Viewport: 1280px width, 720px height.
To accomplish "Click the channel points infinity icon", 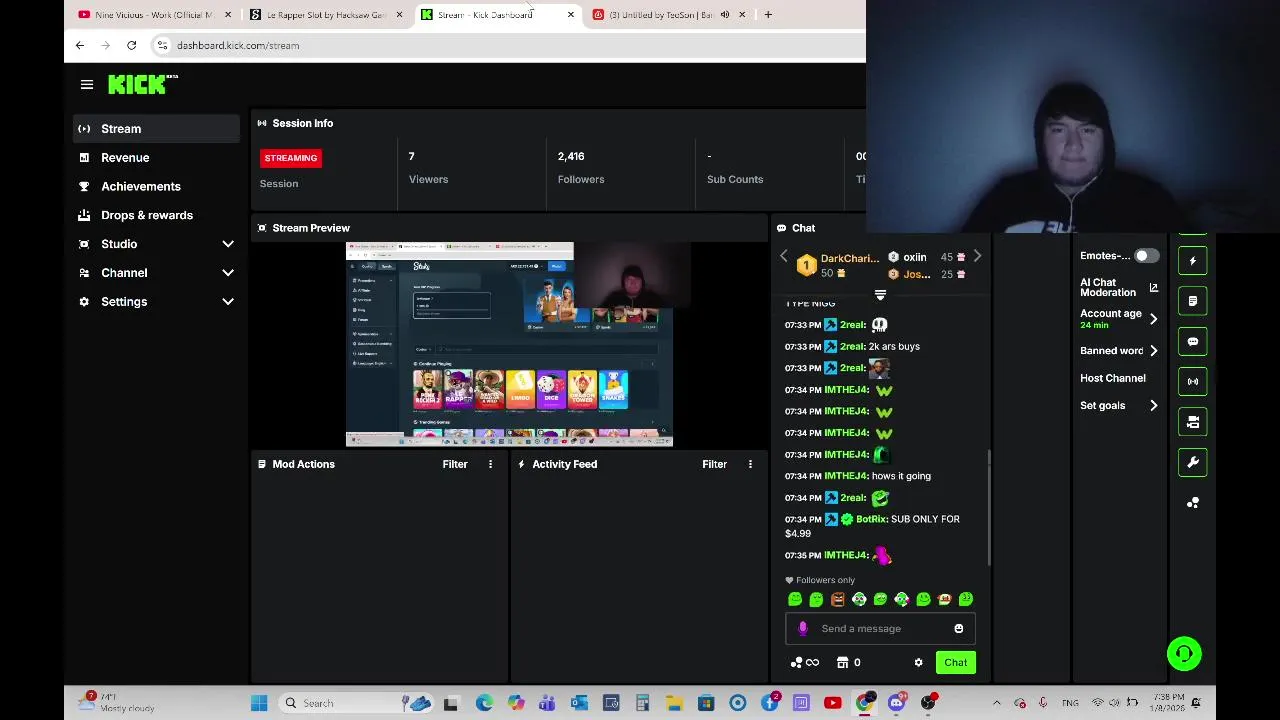I will tap(805, 662).
